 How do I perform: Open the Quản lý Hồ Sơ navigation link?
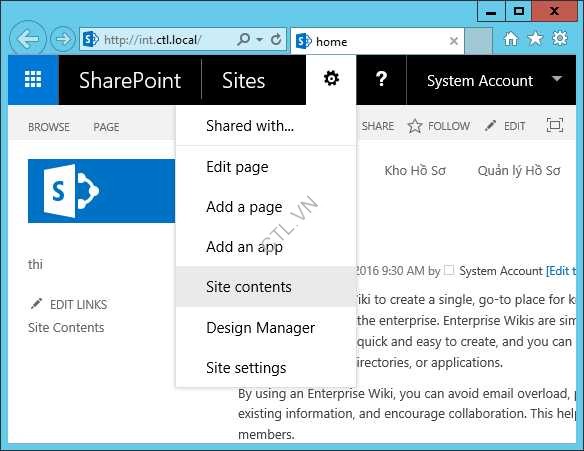coord(519,171)
